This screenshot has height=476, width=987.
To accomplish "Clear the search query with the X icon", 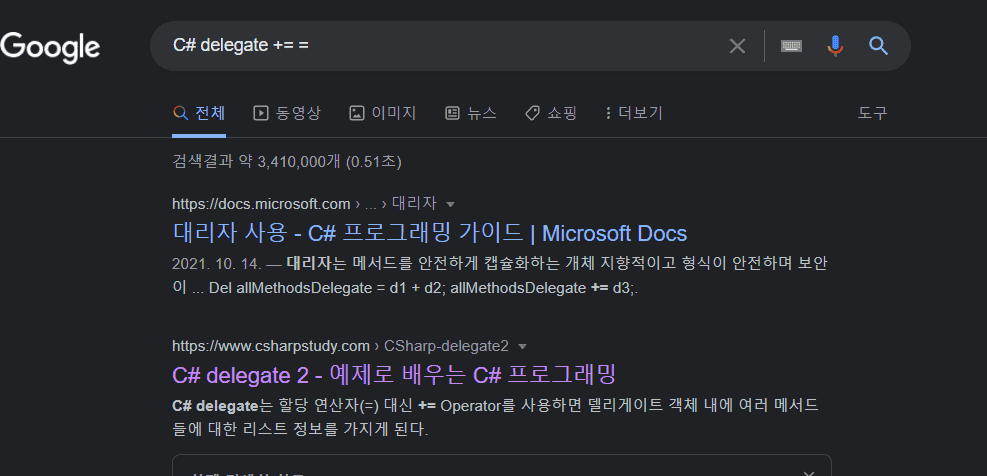I will (x=737, y=46).
